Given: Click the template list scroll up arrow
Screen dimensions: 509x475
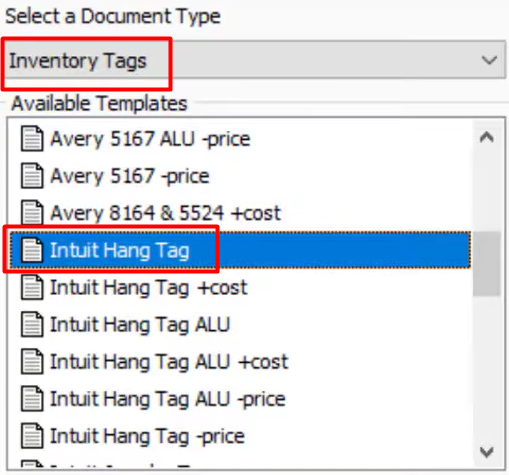Looking at the screenshot, I should tap(487, 137).
